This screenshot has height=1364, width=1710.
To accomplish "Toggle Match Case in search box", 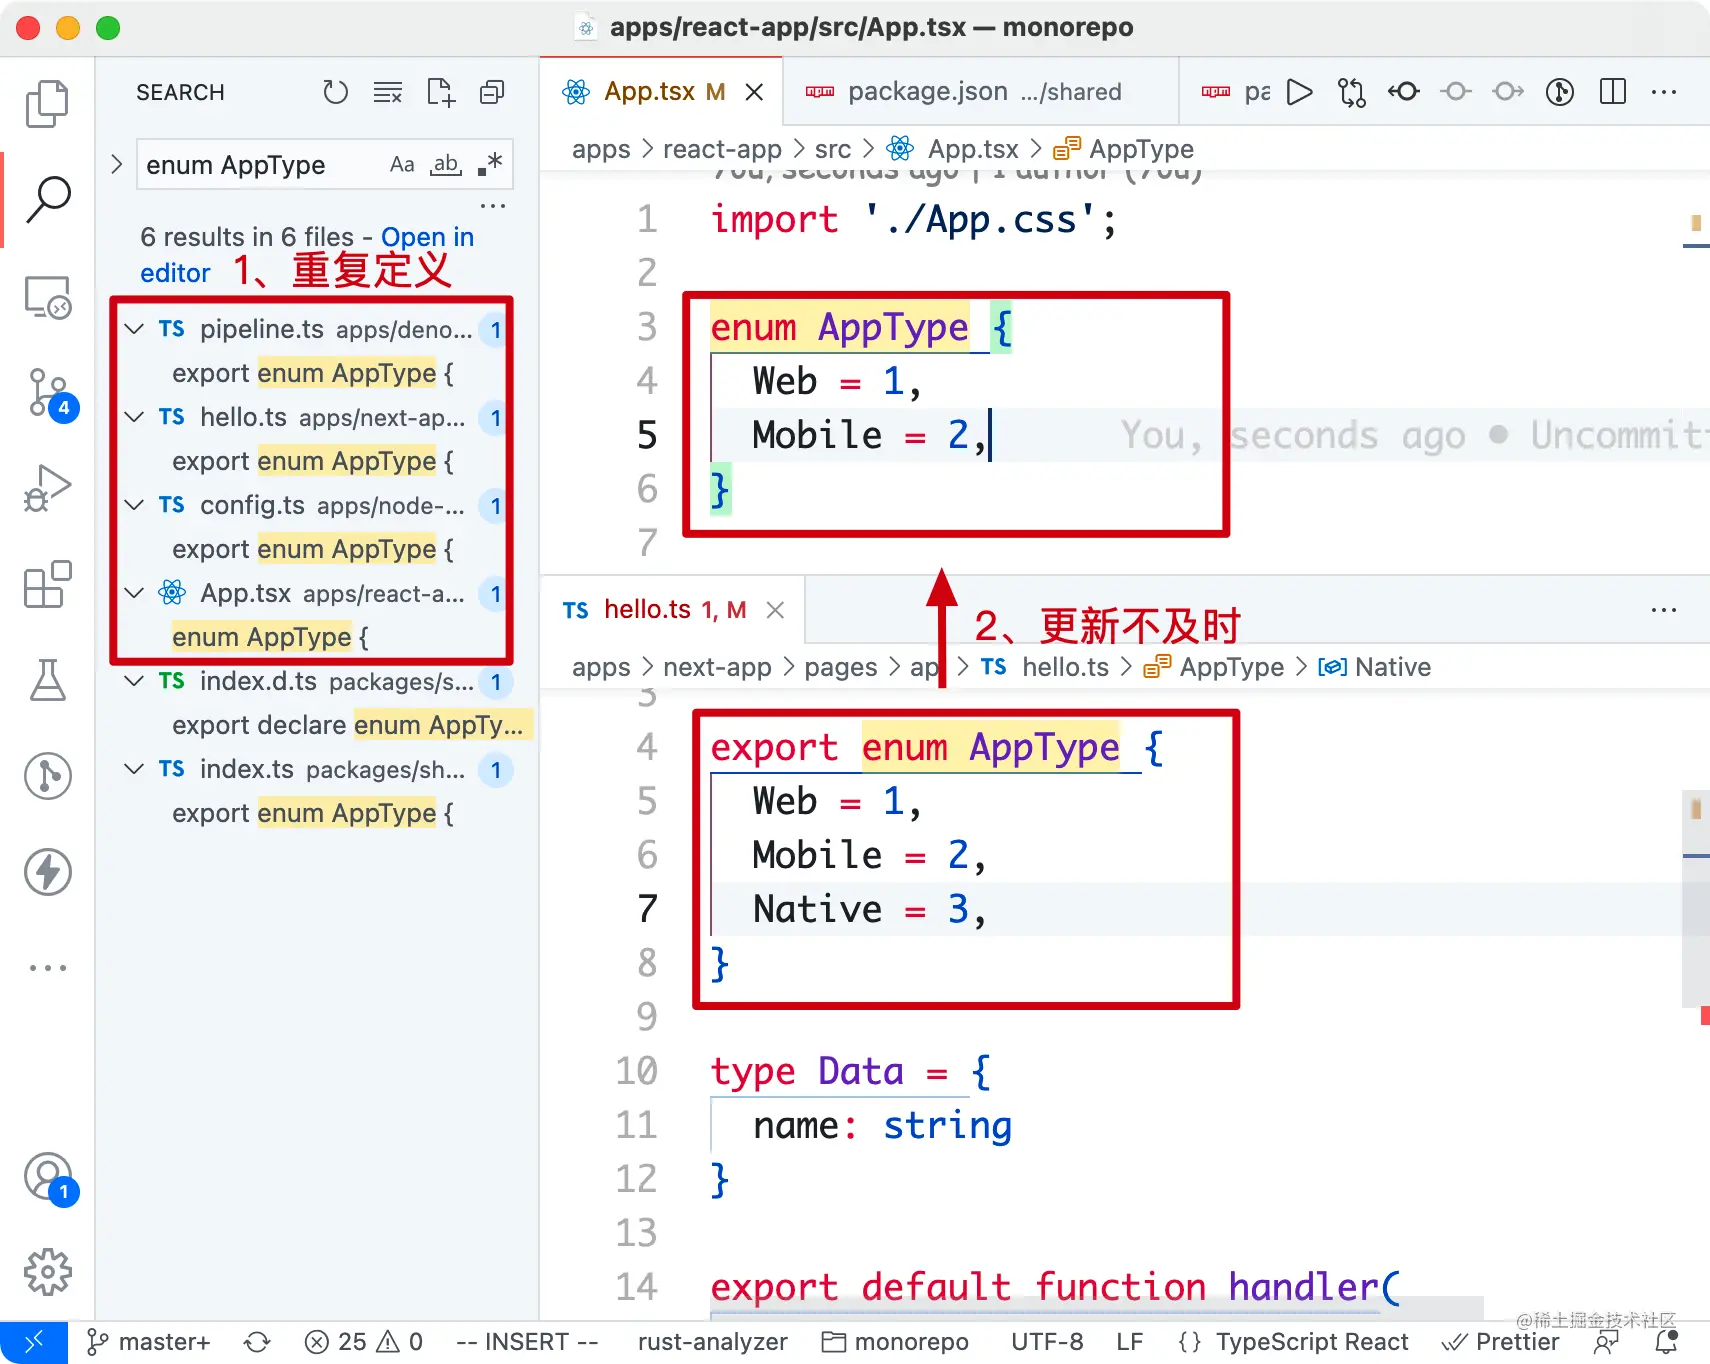I will coord(402,165).
